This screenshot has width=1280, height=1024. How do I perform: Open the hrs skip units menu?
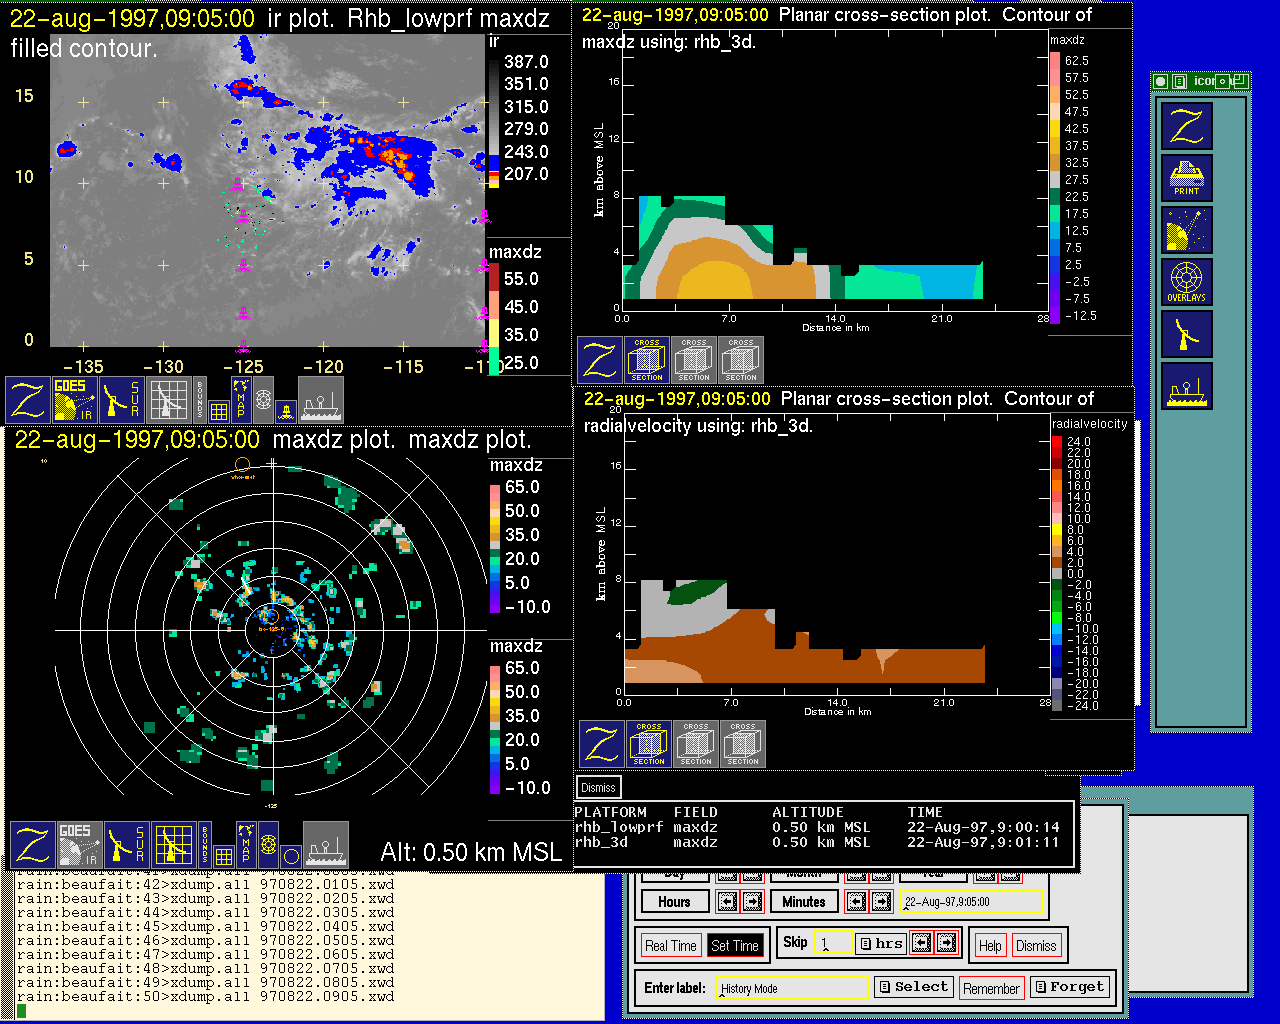tap(881, 943)
